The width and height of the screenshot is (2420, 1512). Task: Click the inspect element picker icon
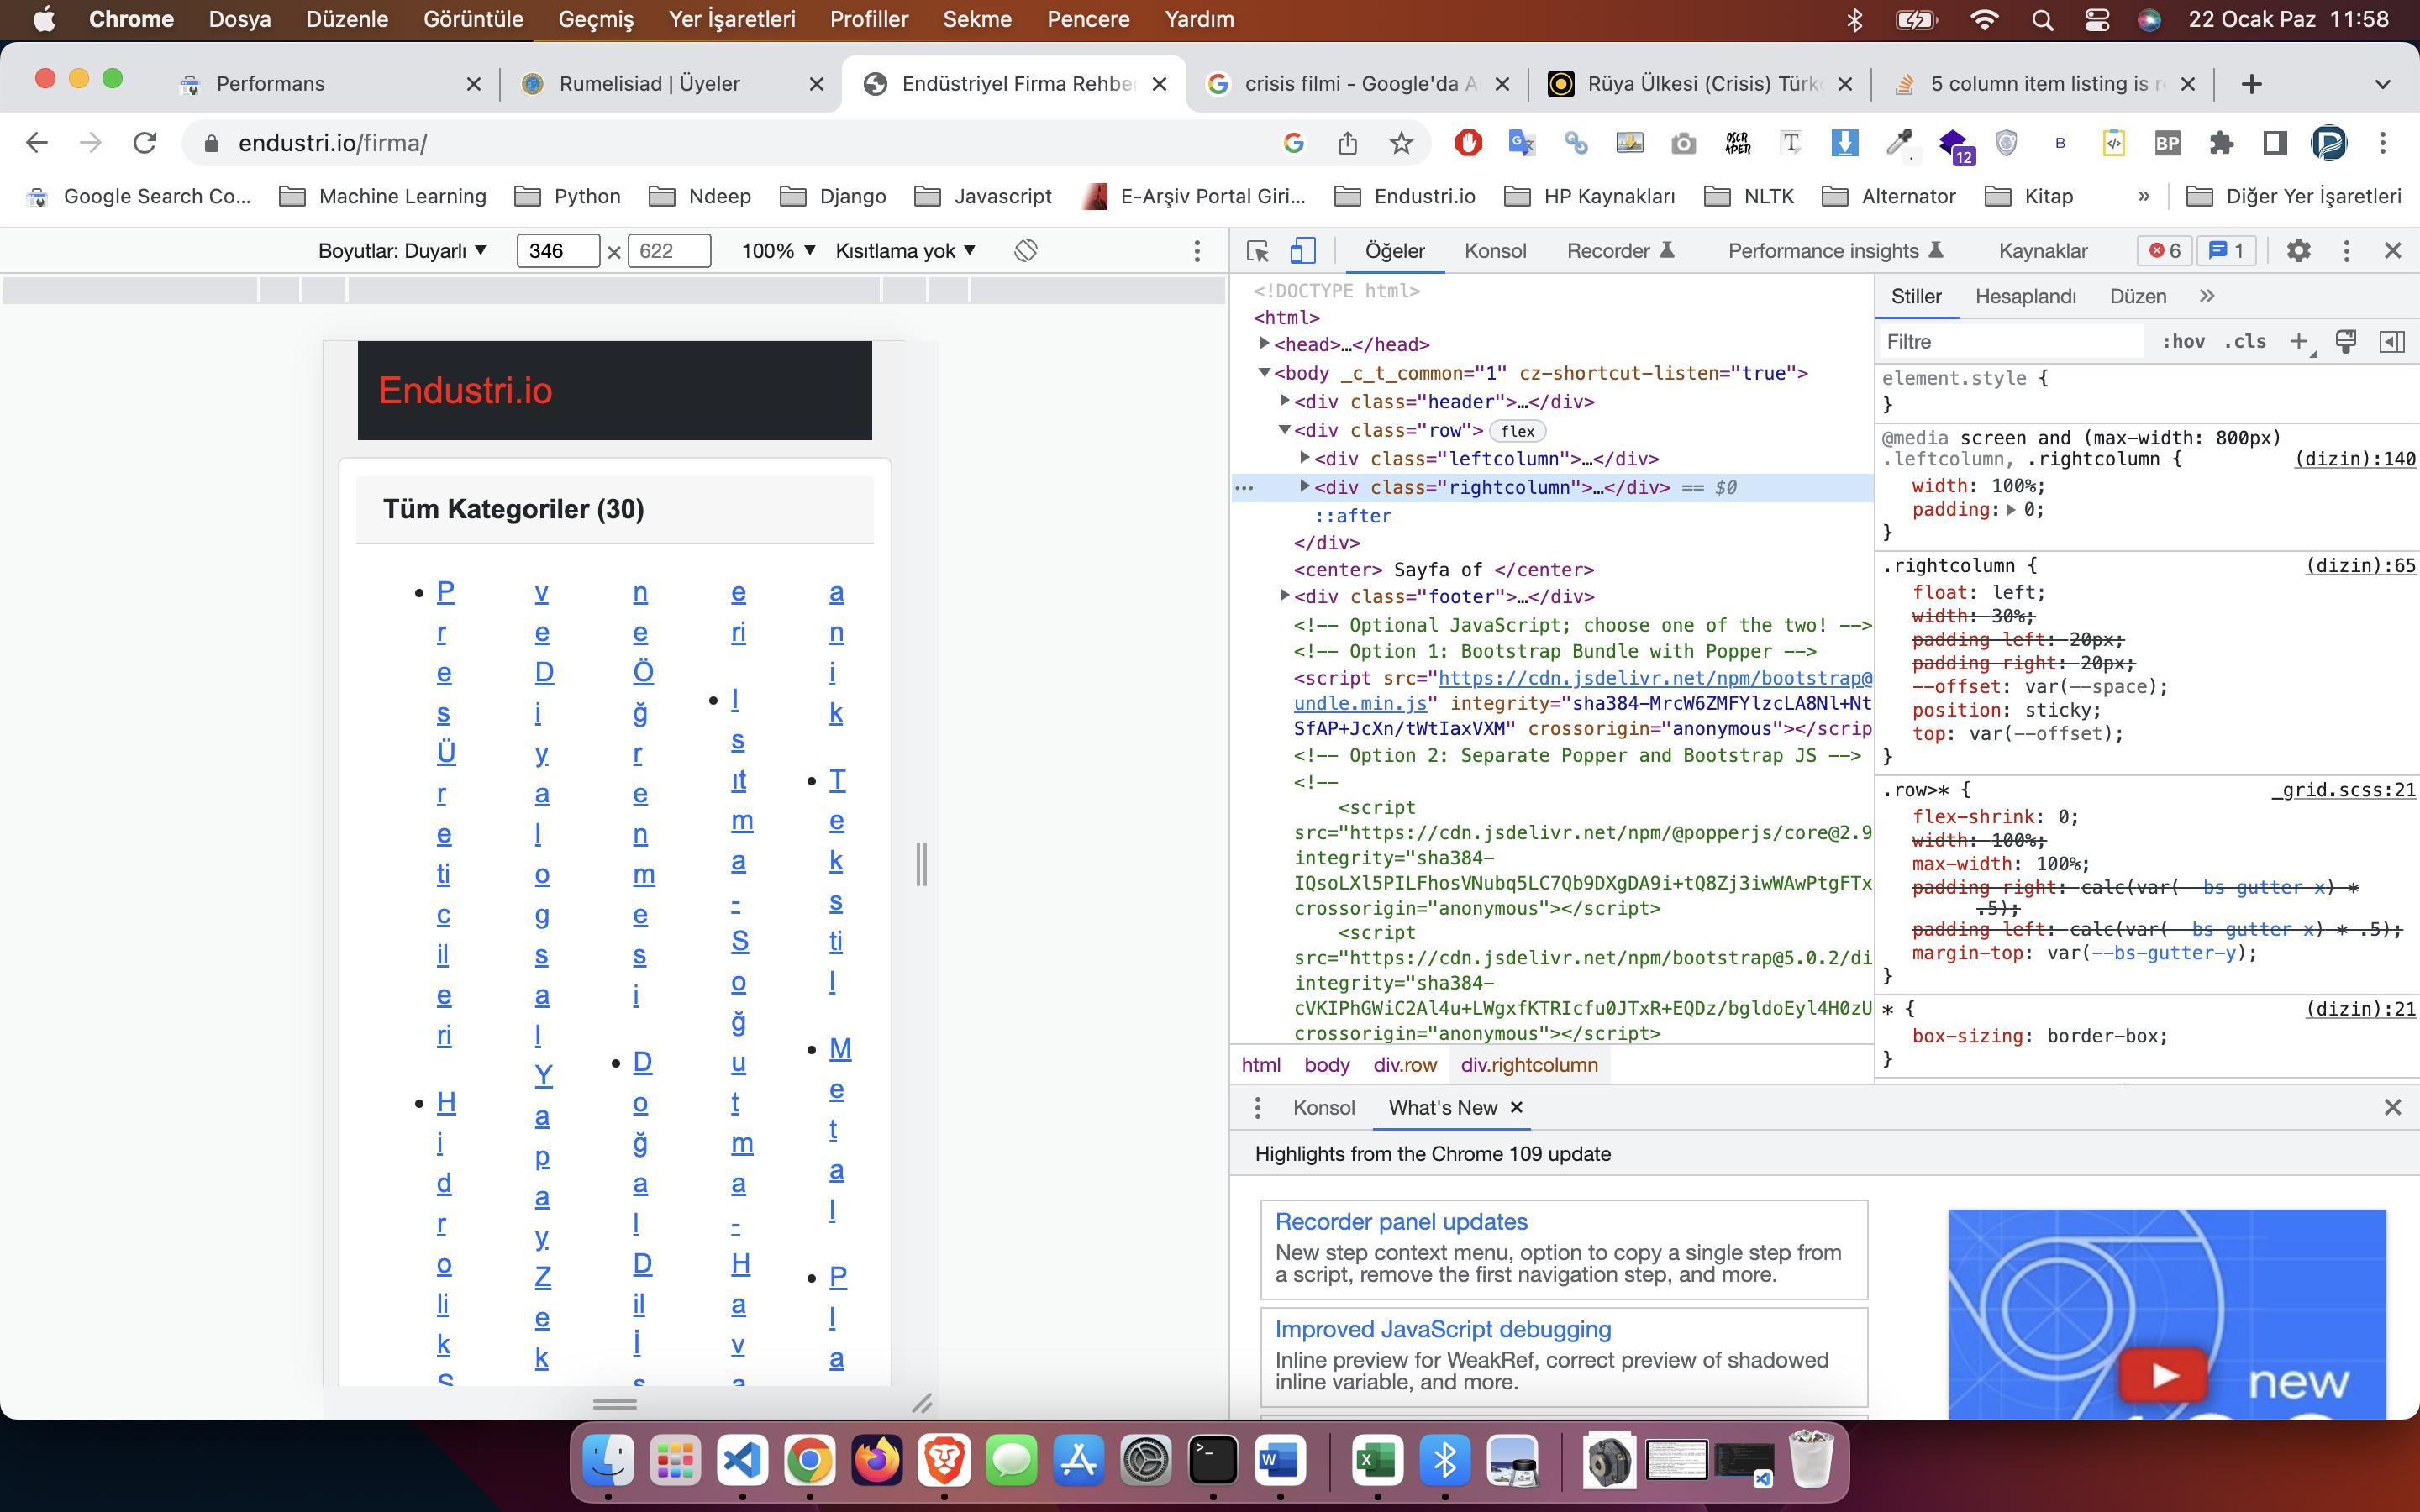coord(1258,251)
